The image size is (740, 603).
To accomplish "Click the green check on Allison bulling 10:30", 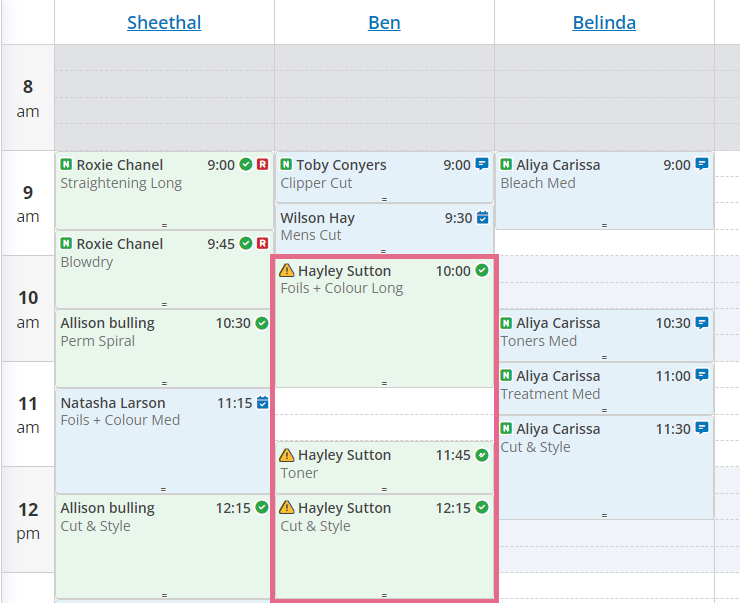I will (x=262, y=323).
